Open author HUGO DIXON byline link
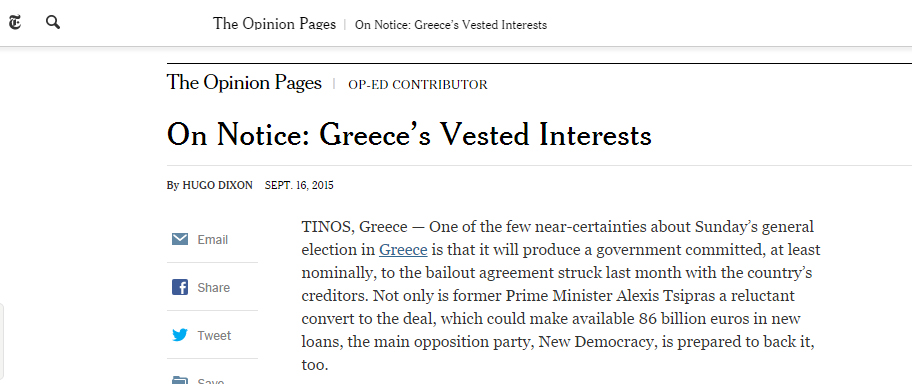Image resolution: width=912 pixels, height=384 pixels. pyautogui.click(x=218, y=186)
